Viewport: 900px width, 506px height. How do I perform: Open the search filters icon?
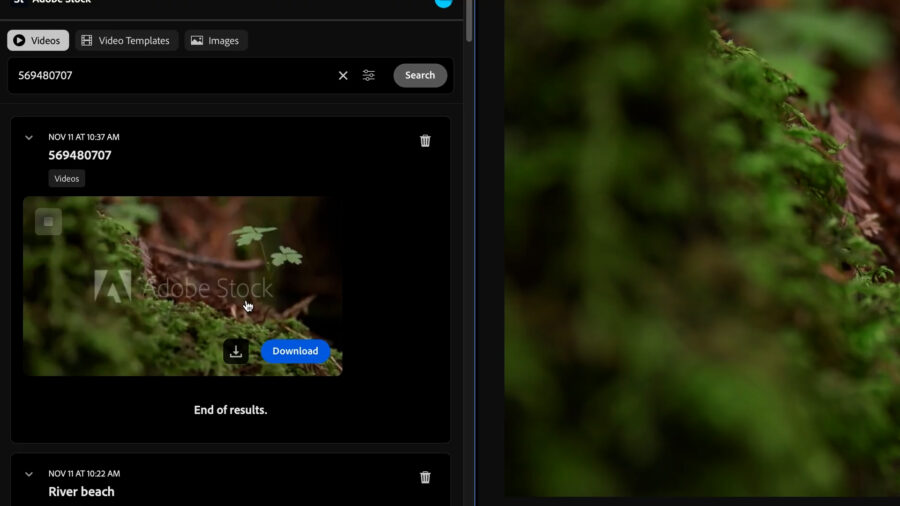click(x=369, y=76)
